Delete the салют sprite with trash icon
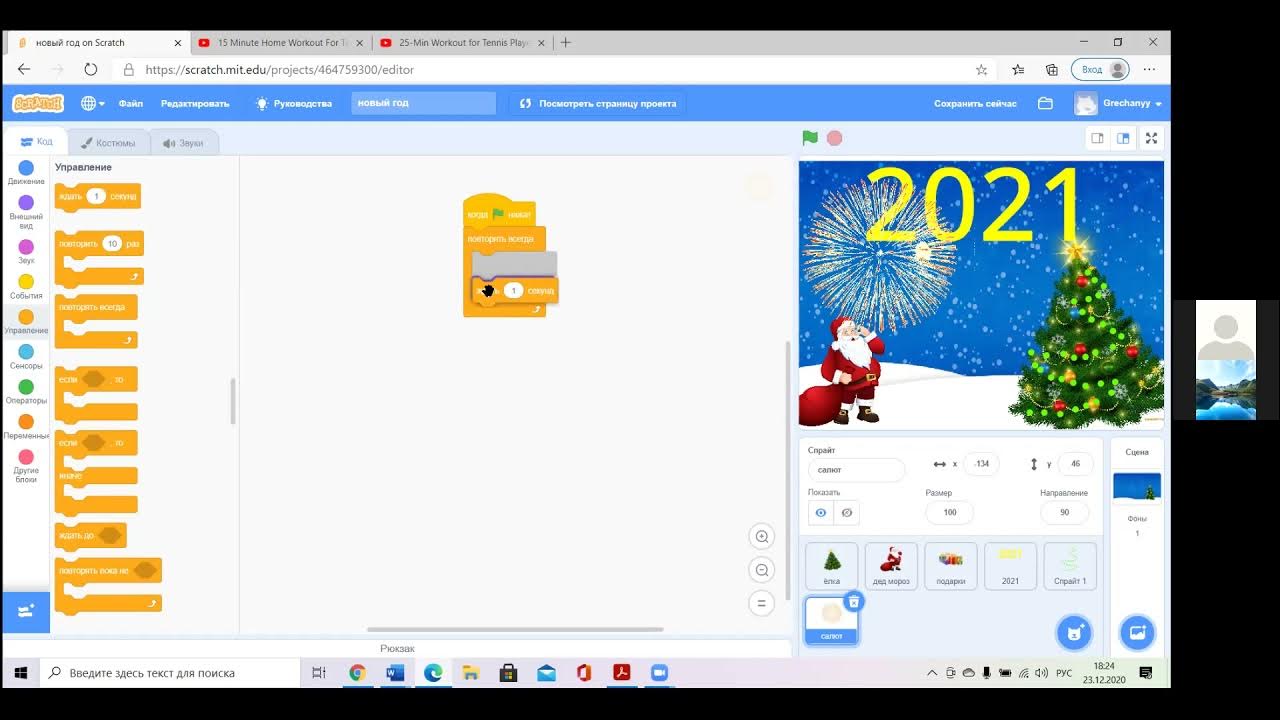 [x=854, y=601]
